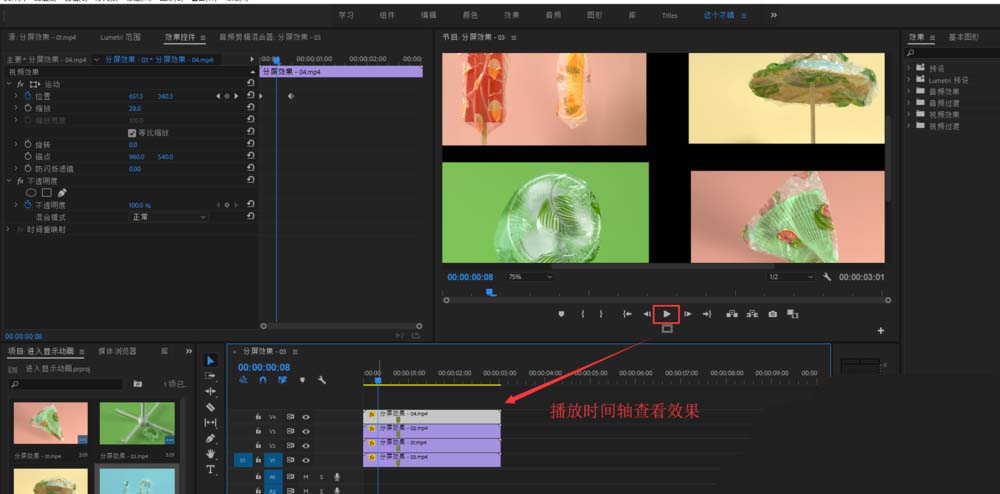Viewport: 1000px width, 494px height.
Task: Go to In point in program monitor
Action: [628, 314]
